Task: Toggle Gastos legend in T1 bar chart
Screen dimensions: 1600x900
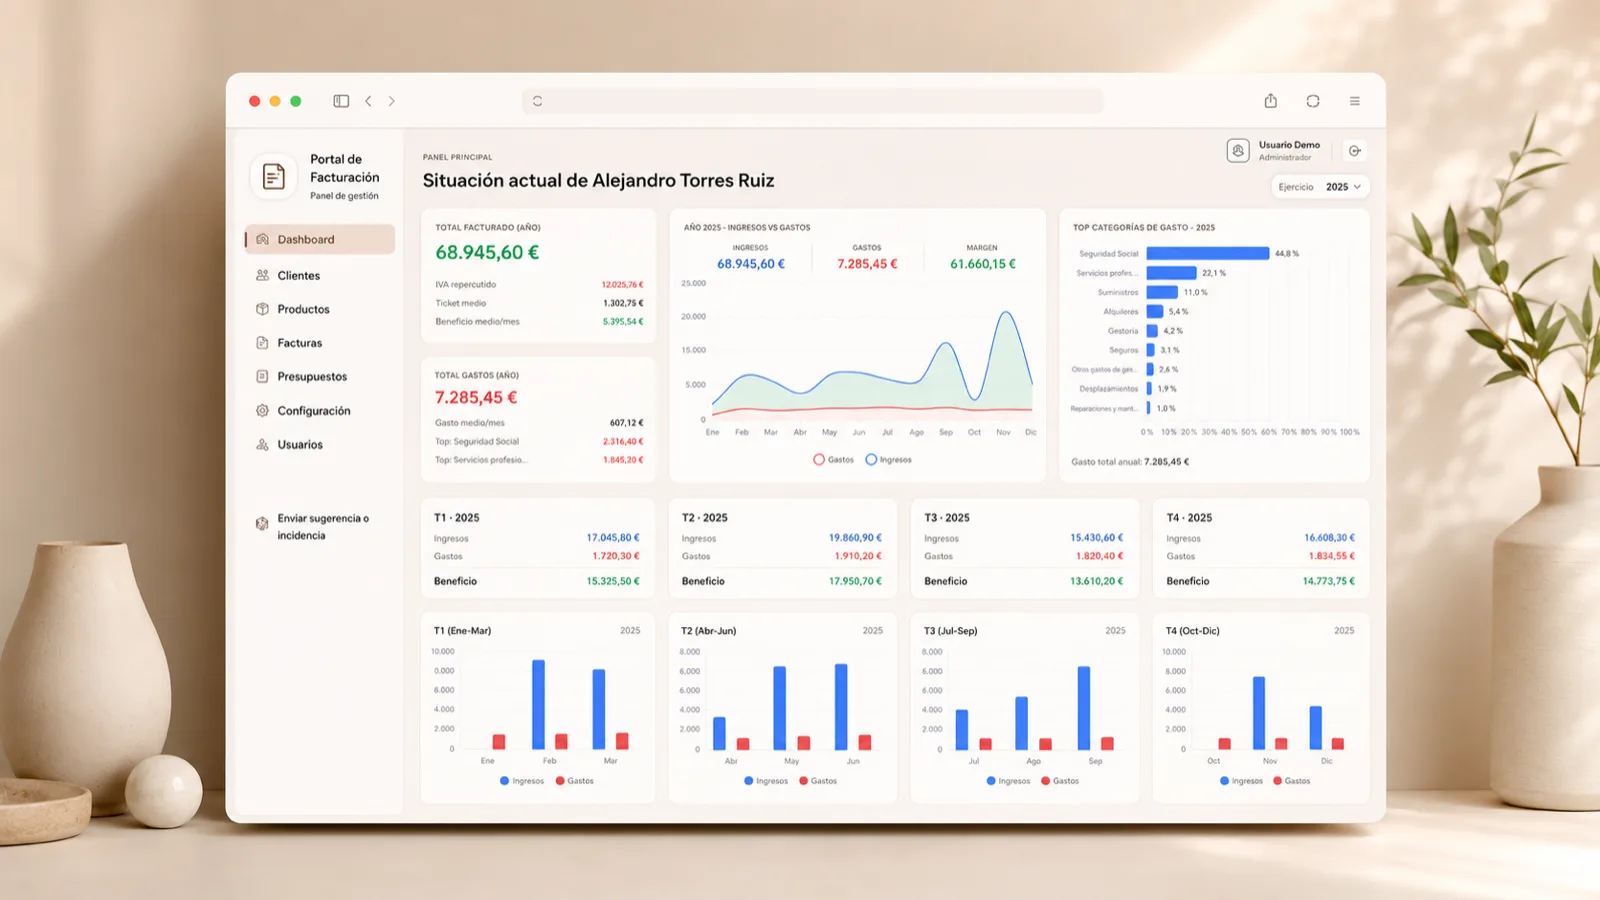Action: 575,781
